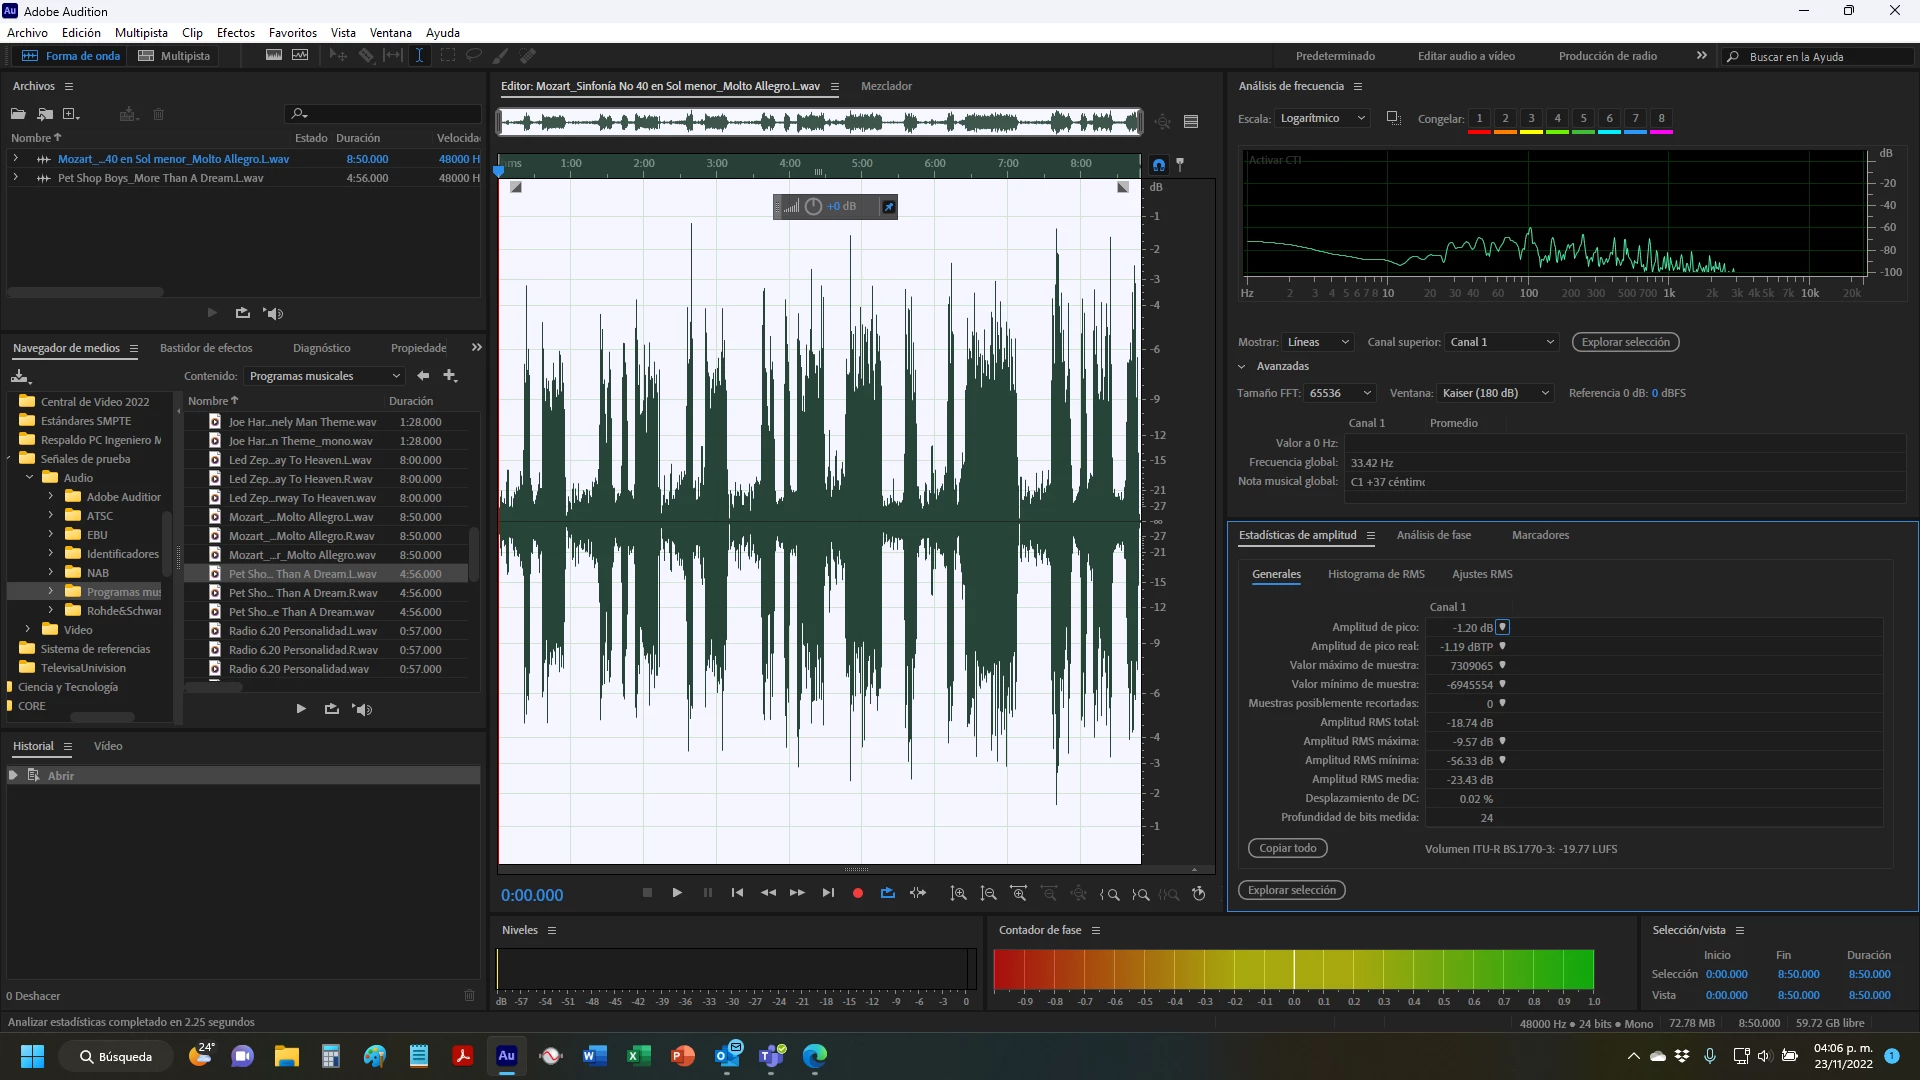1920x1080 pixels.
Task: Toggle the blue snapping magnet in the timeline
Action: [x=1158, y=165]
